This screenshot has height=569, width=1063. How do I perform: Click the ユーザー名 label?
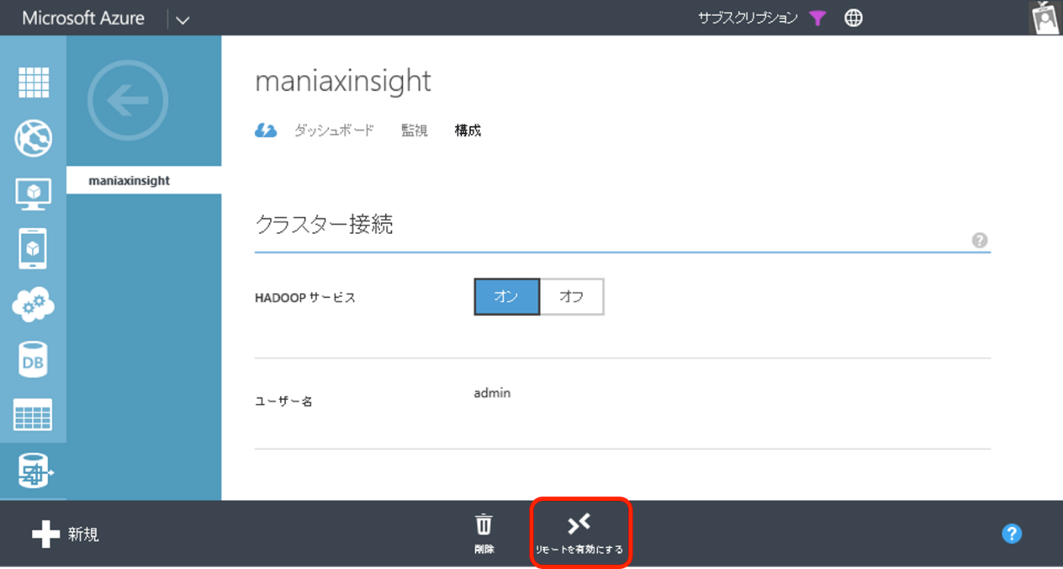[x=283, y=401]
